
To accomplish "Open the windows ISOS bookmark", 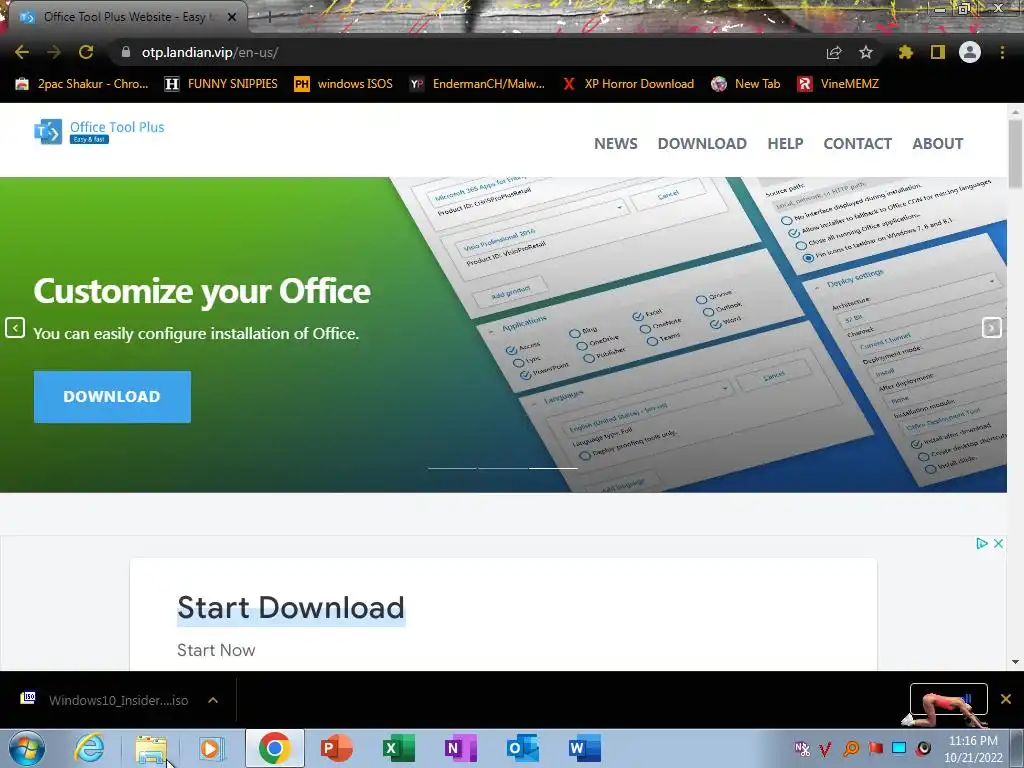I will pos(344,84).
